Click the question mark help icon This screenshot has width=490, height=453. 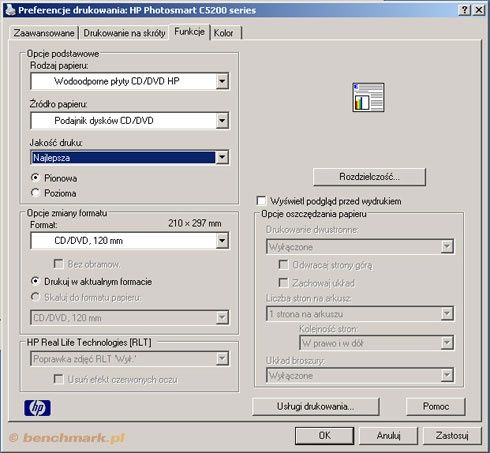465,10
